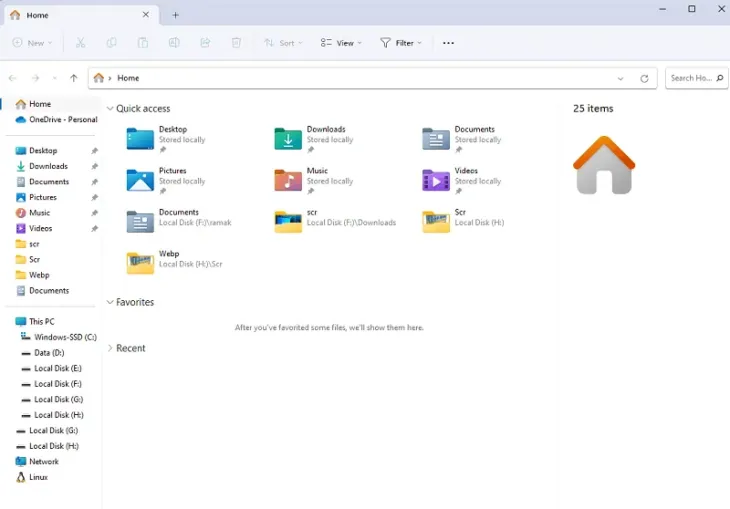Click the See more three-dots menu
730x509 pixels.
coord(448,43)
